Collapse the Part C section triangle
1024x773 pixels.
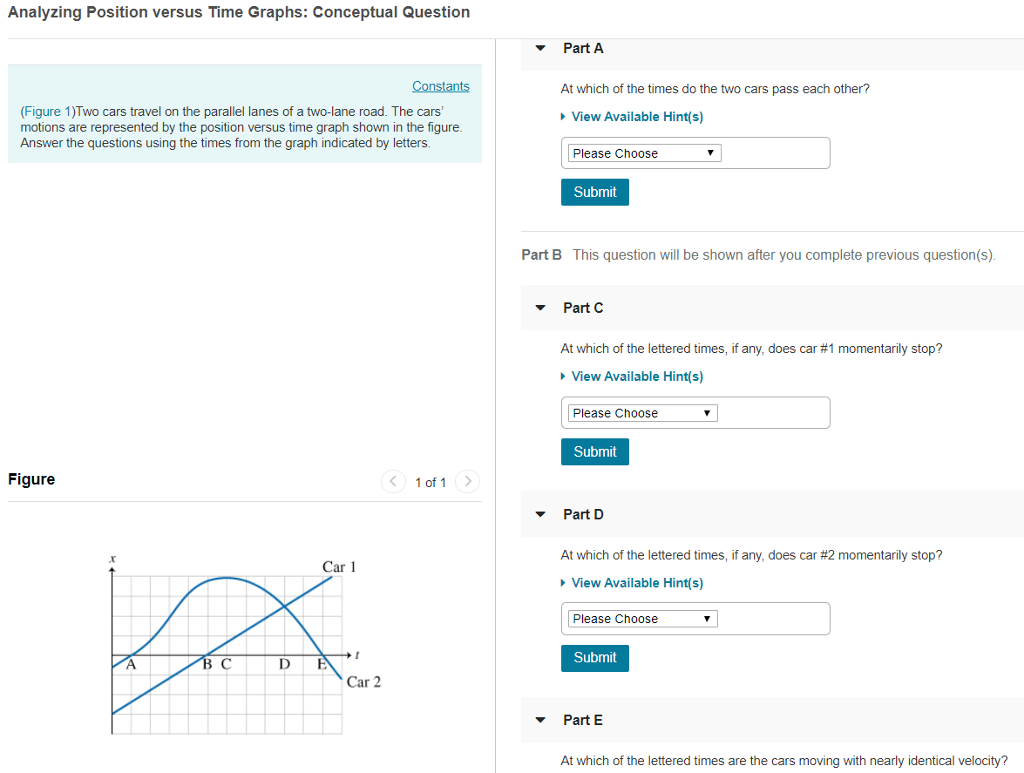coord(539,308)
